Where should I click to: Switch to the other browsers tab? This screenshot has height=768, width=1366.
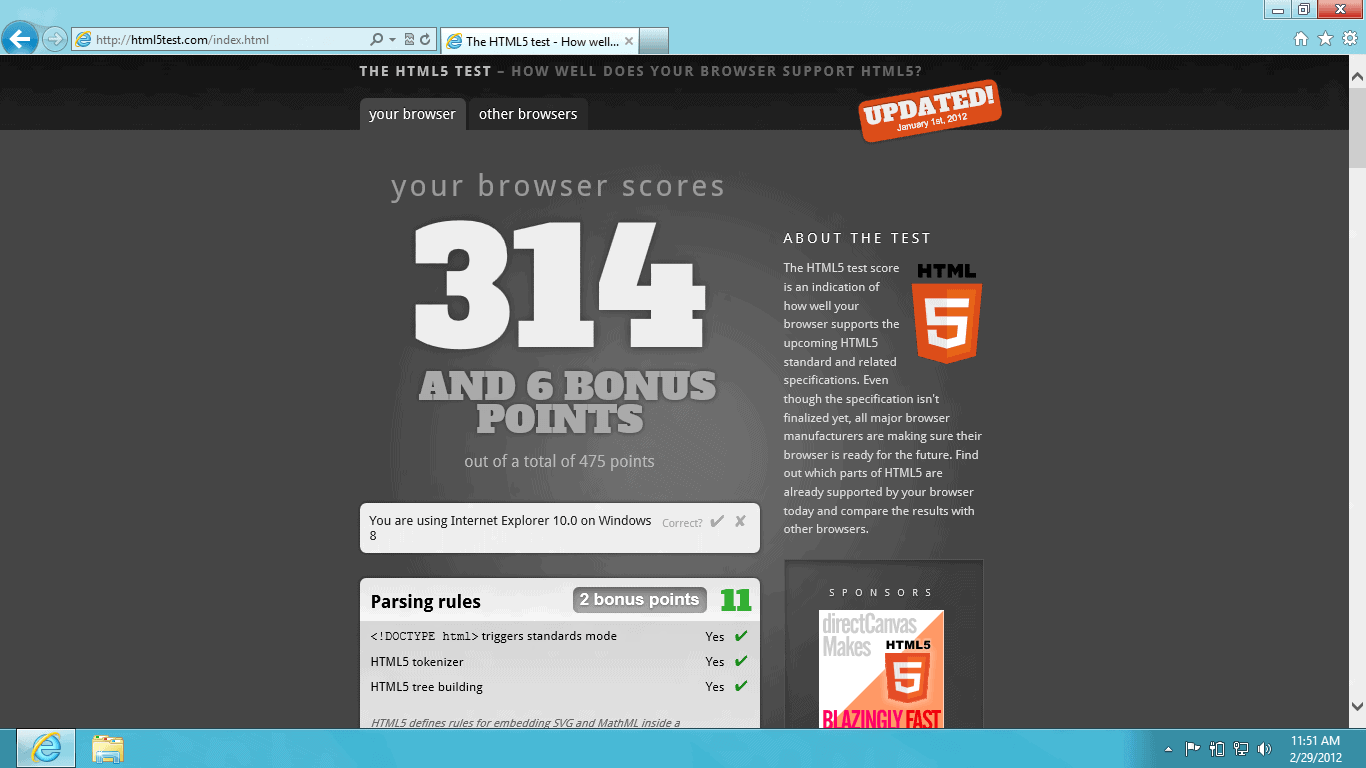527,114
